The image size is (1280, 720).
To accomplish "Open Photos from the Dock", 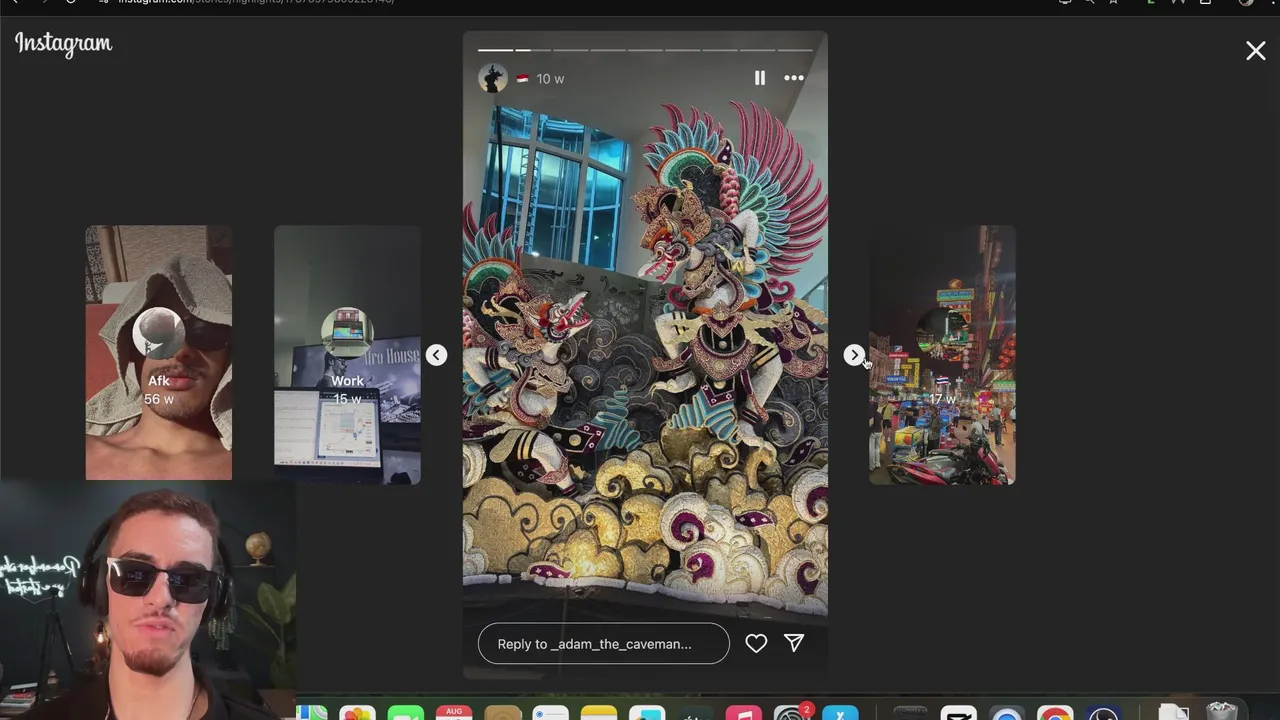I will coord(357,713).
